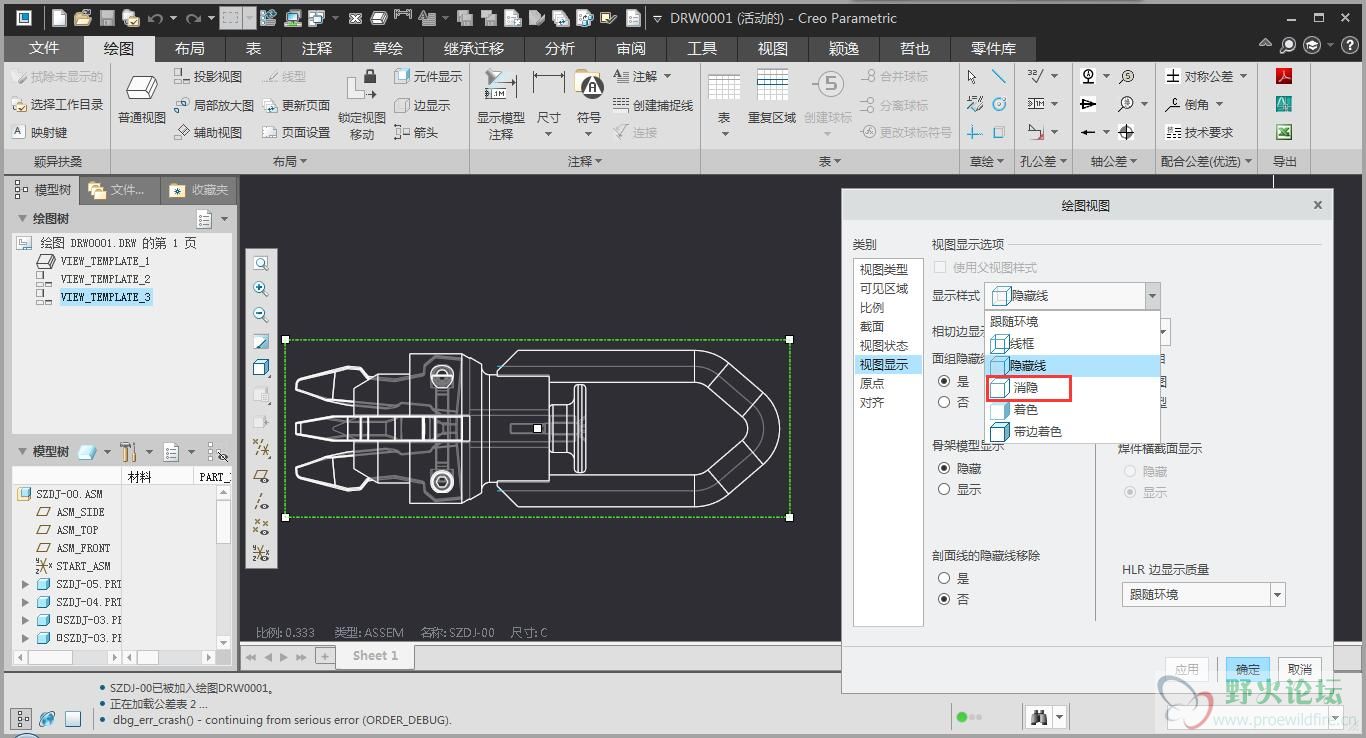Screen dimensions: 1366x738
Task: Click the 映射键 mapkey tool
Action: (x=40, y=132)
